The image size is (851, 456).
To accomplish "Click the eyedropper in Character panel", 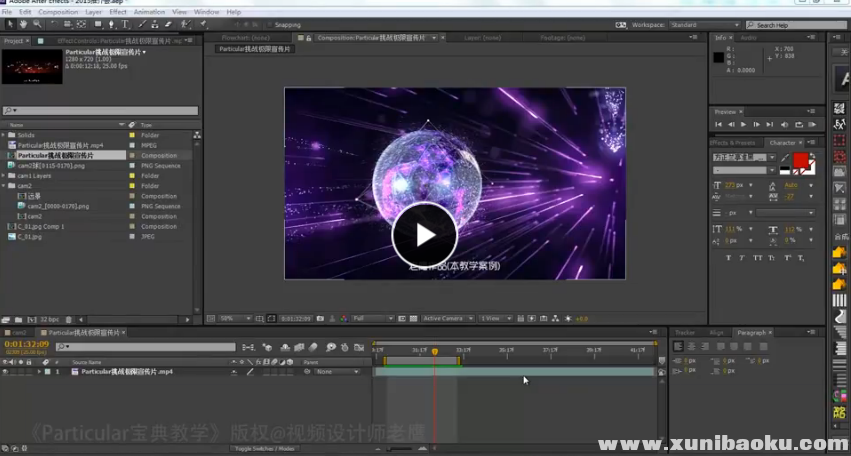I will pyautogui.click(x=786, y=158).
